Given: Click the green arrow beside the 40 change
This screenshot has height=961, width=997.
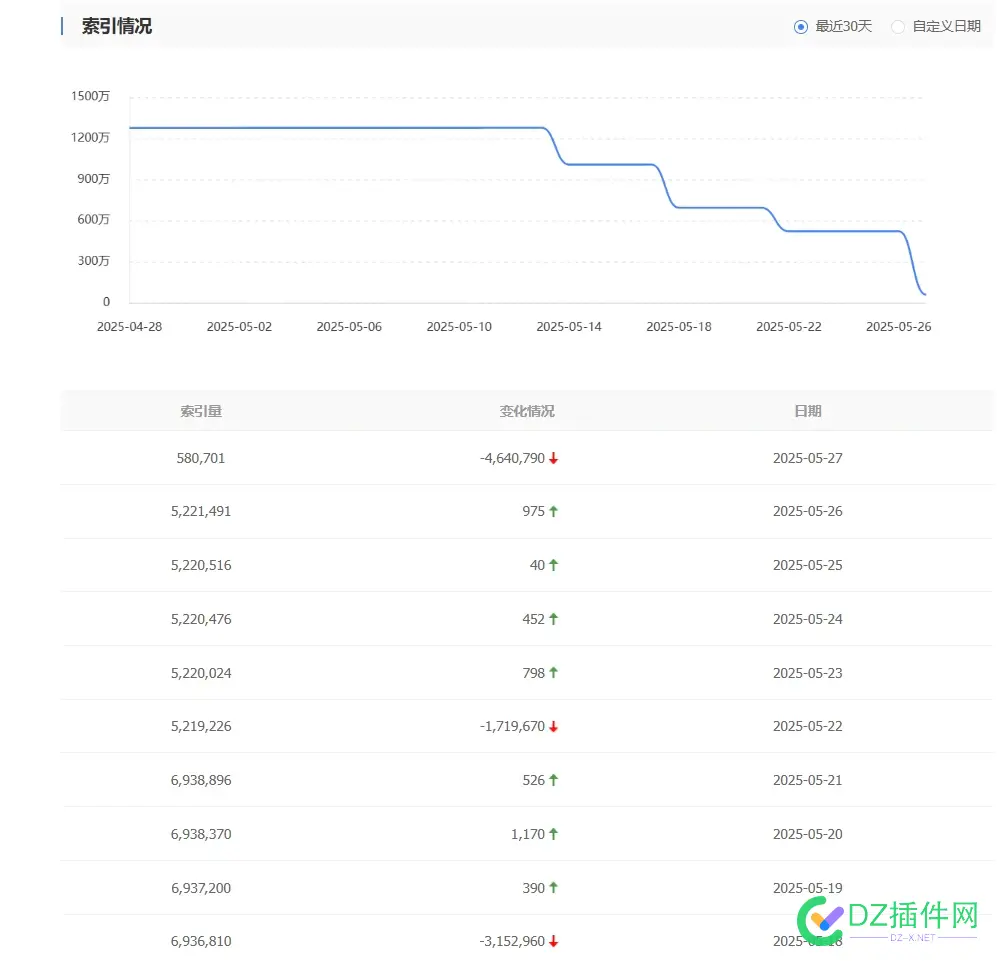Looking at the screenshot, I should [553, 565].
